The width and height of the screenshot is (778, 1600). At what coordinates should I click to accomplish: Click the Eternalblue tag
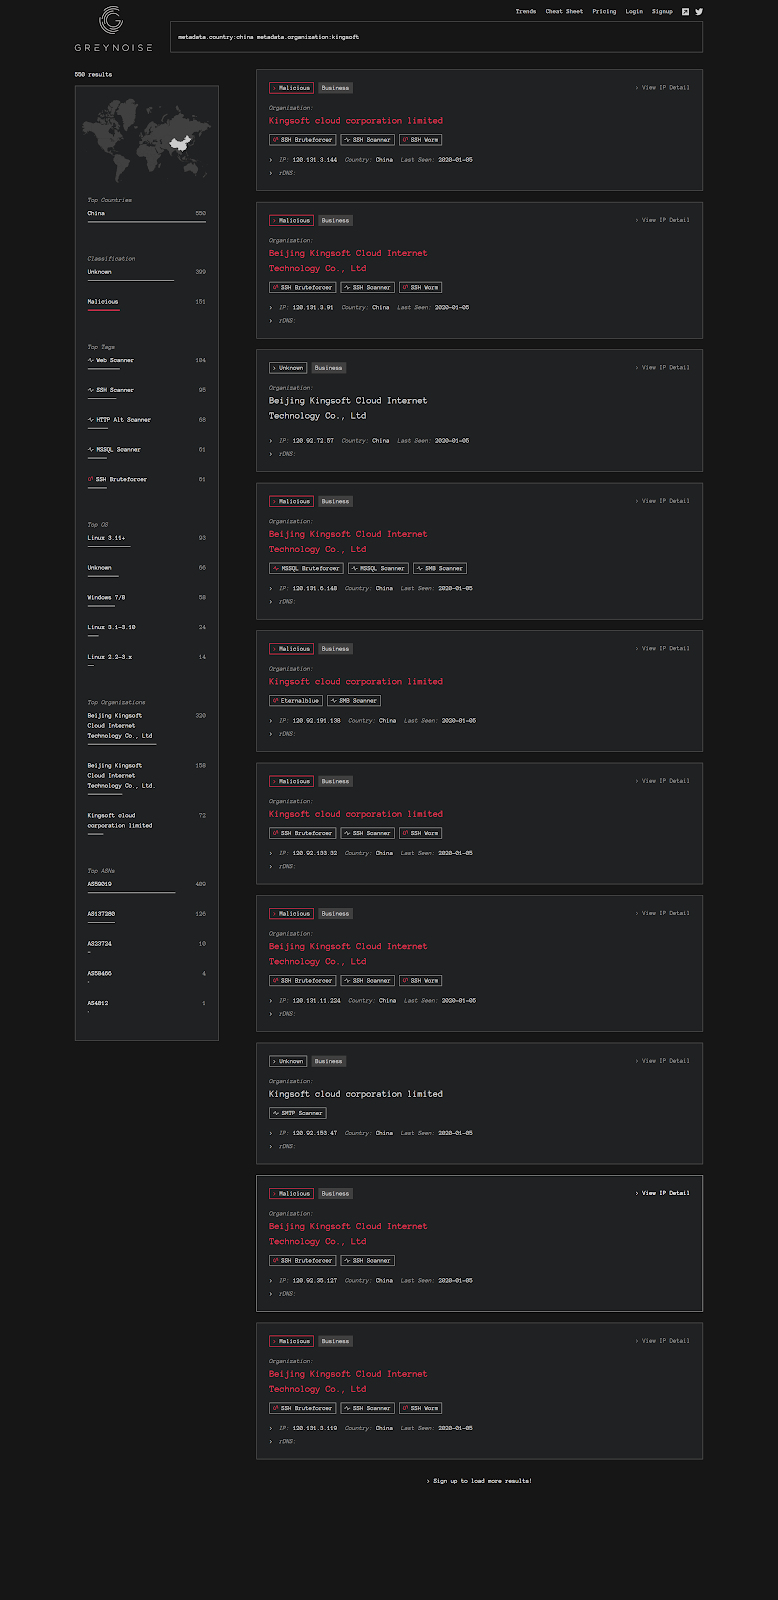coord(296,701)
